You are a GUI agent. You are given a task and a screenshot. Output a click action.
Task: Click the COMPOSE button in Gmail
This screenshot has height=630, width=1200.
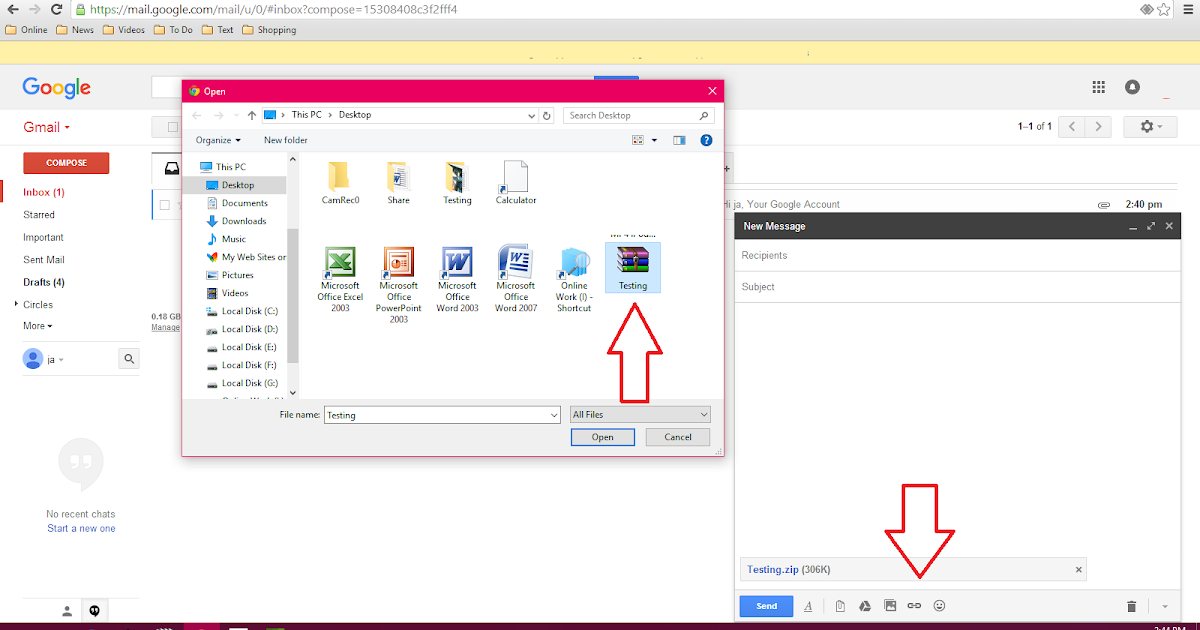(66, 163)
